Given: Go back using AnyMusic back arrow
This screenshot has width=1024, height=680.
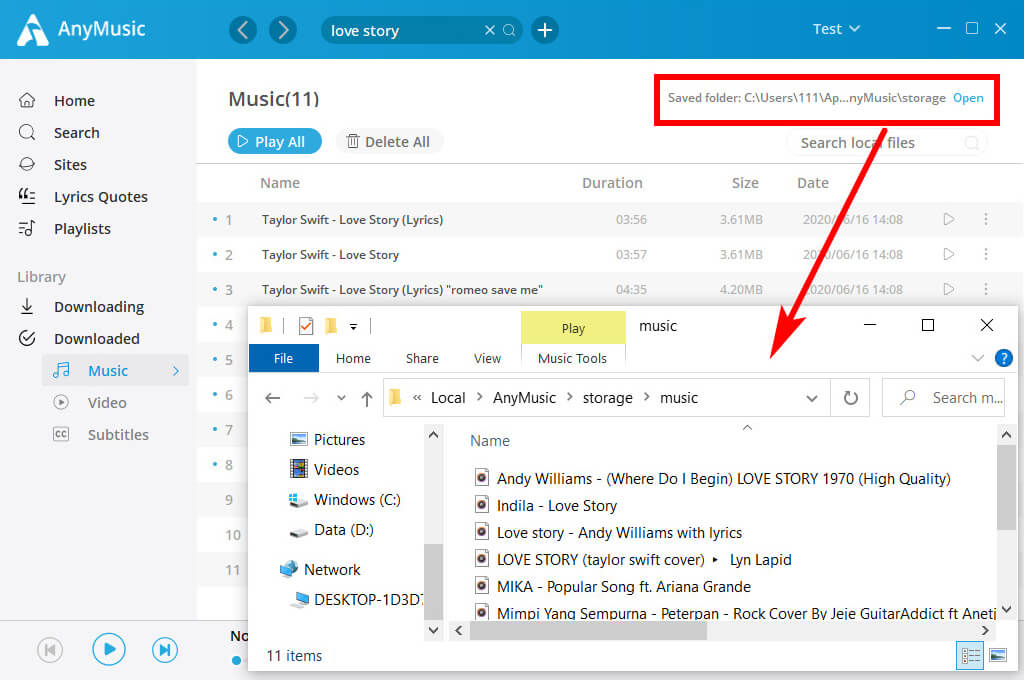Looking at the screenshot, I should pyautogui.click(x=243, y=30).
